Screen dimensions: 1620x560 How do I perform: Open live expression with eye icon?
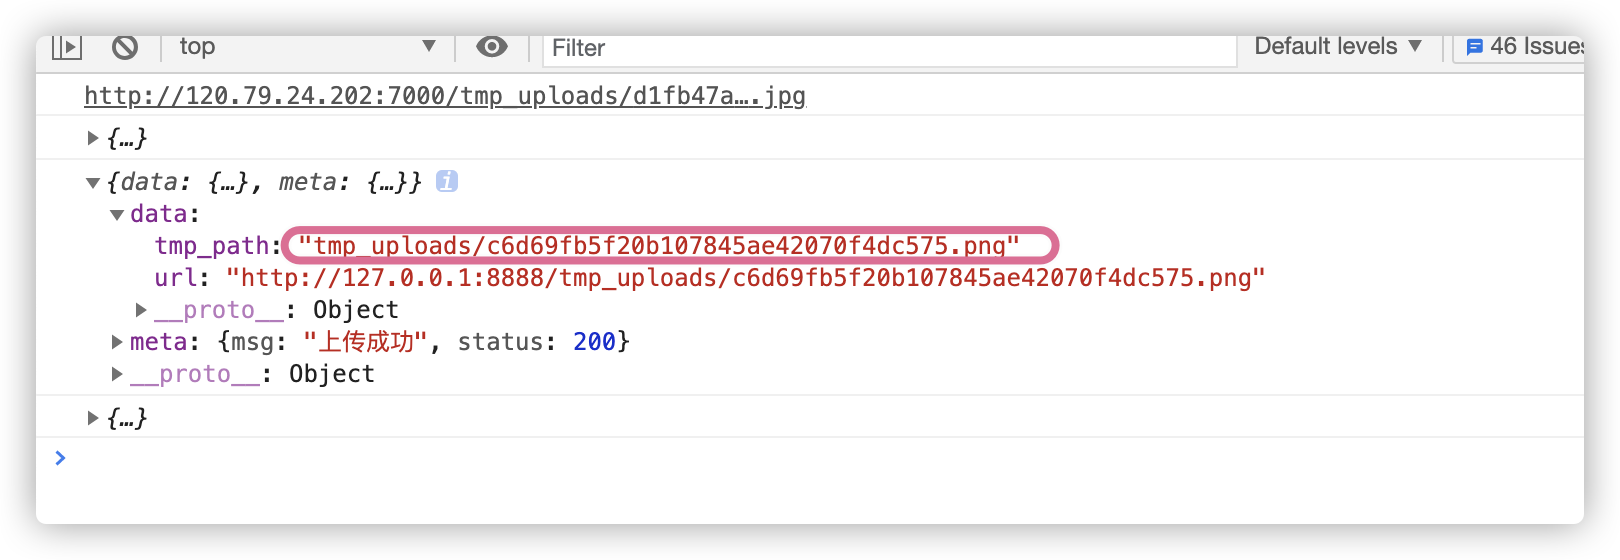click(x=491, y=46)
